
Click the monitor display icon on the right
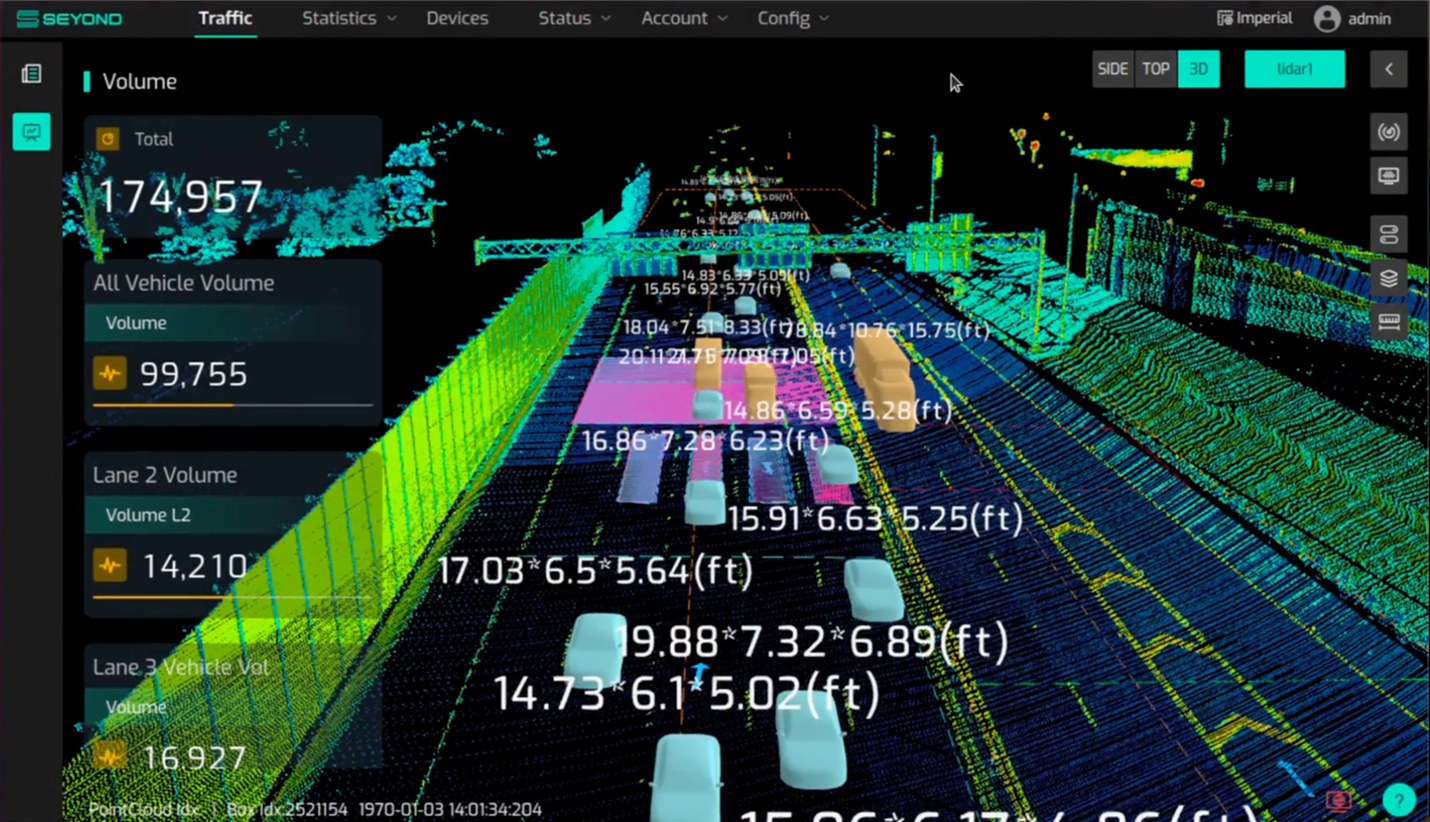(x=1389, y=177)
